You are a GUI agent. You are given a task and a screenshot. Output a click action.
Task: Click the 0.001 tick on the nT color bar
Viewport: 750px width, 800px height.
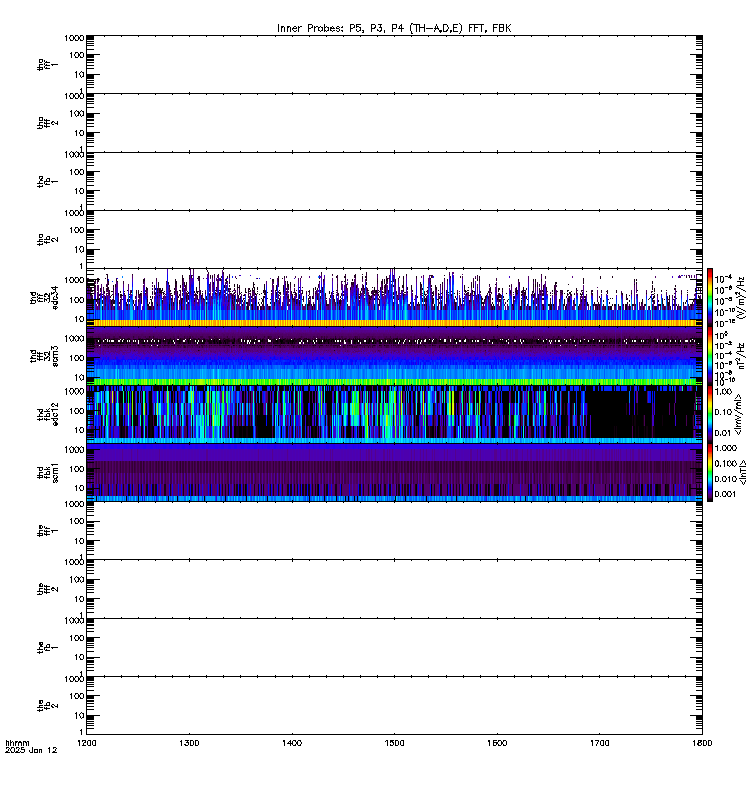[x=726, y=494]
